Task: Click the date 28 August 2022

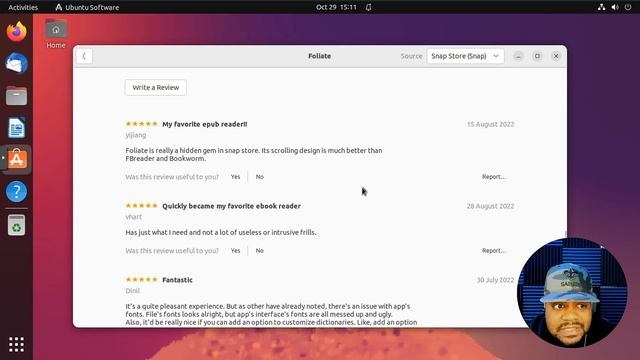Action: [490, 206]
